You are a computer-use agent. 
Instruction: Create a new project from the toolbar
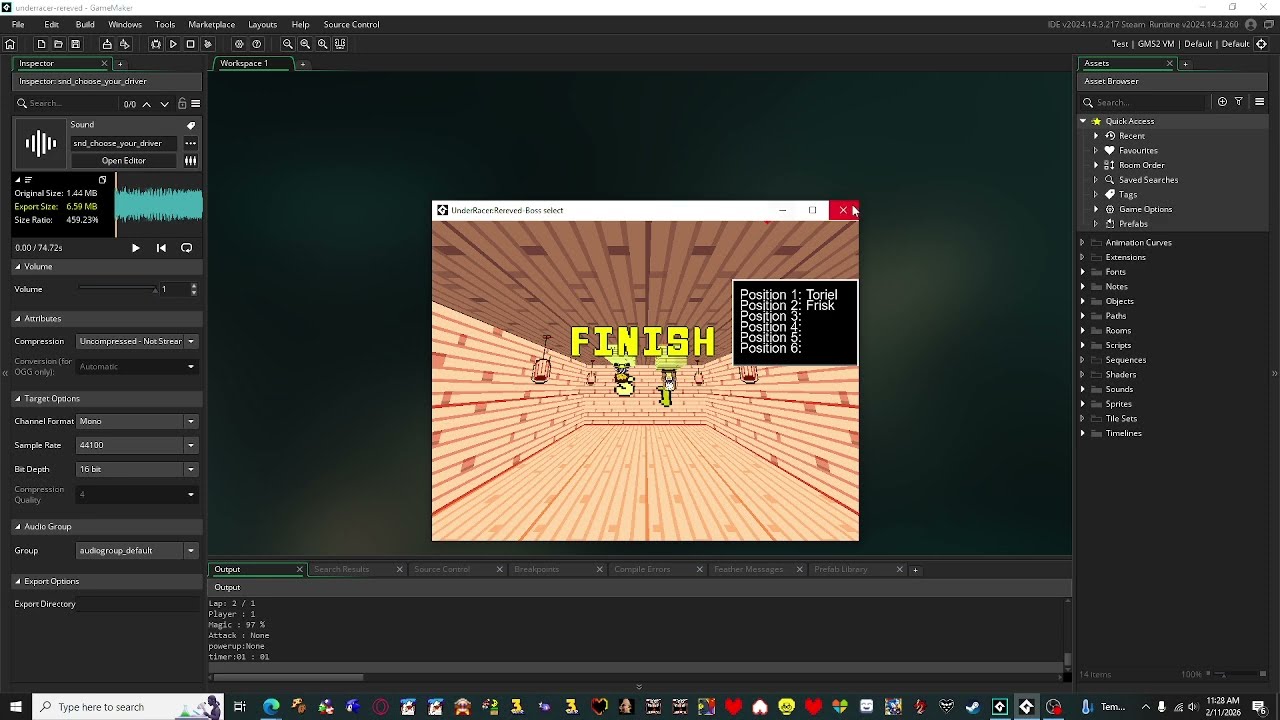tap(41, 44)
